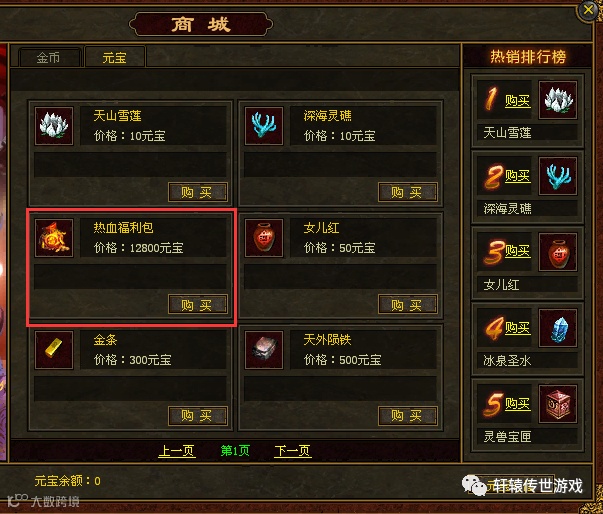Purchase 天外陨铁 using its 购买 button

(408, 416)
